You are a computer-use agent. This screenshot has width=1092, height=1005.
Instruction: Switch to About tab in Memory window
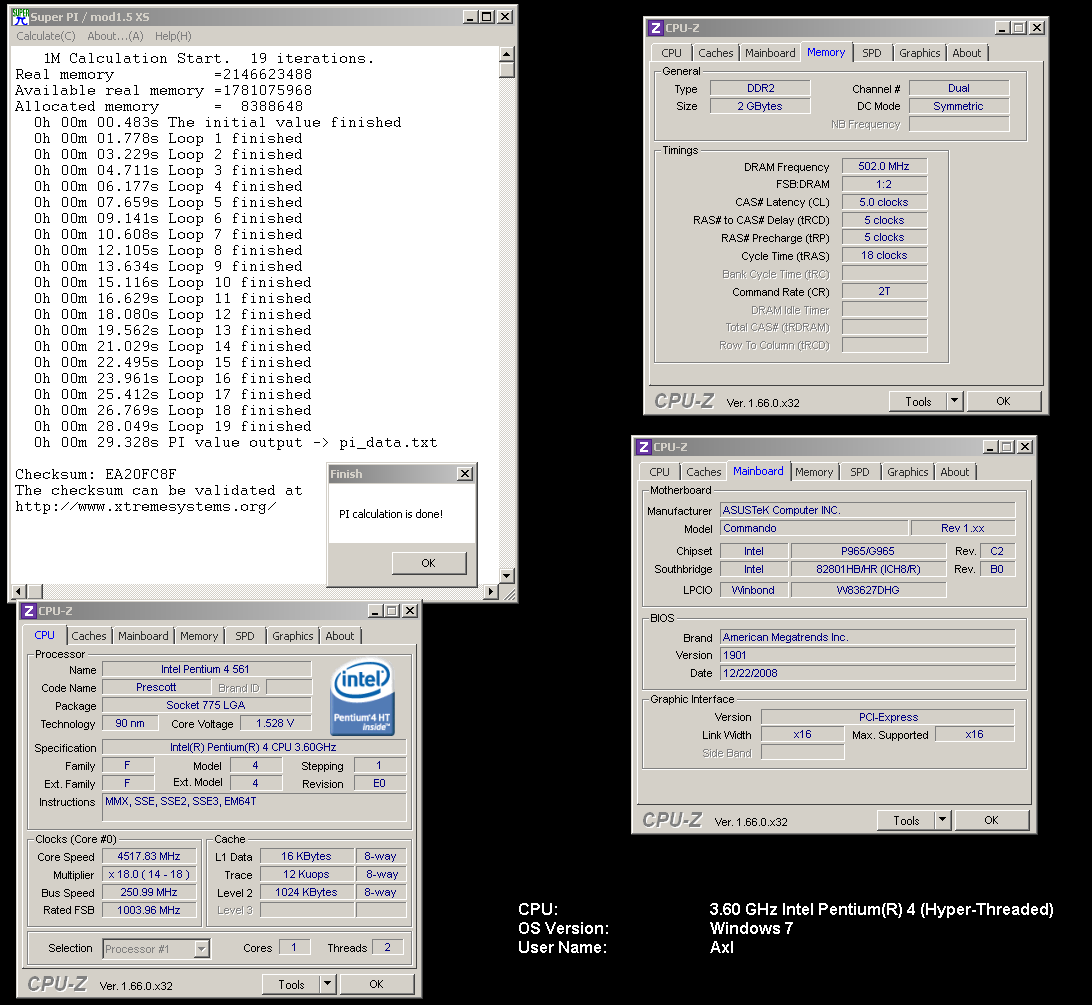click(x=967, y=53)
